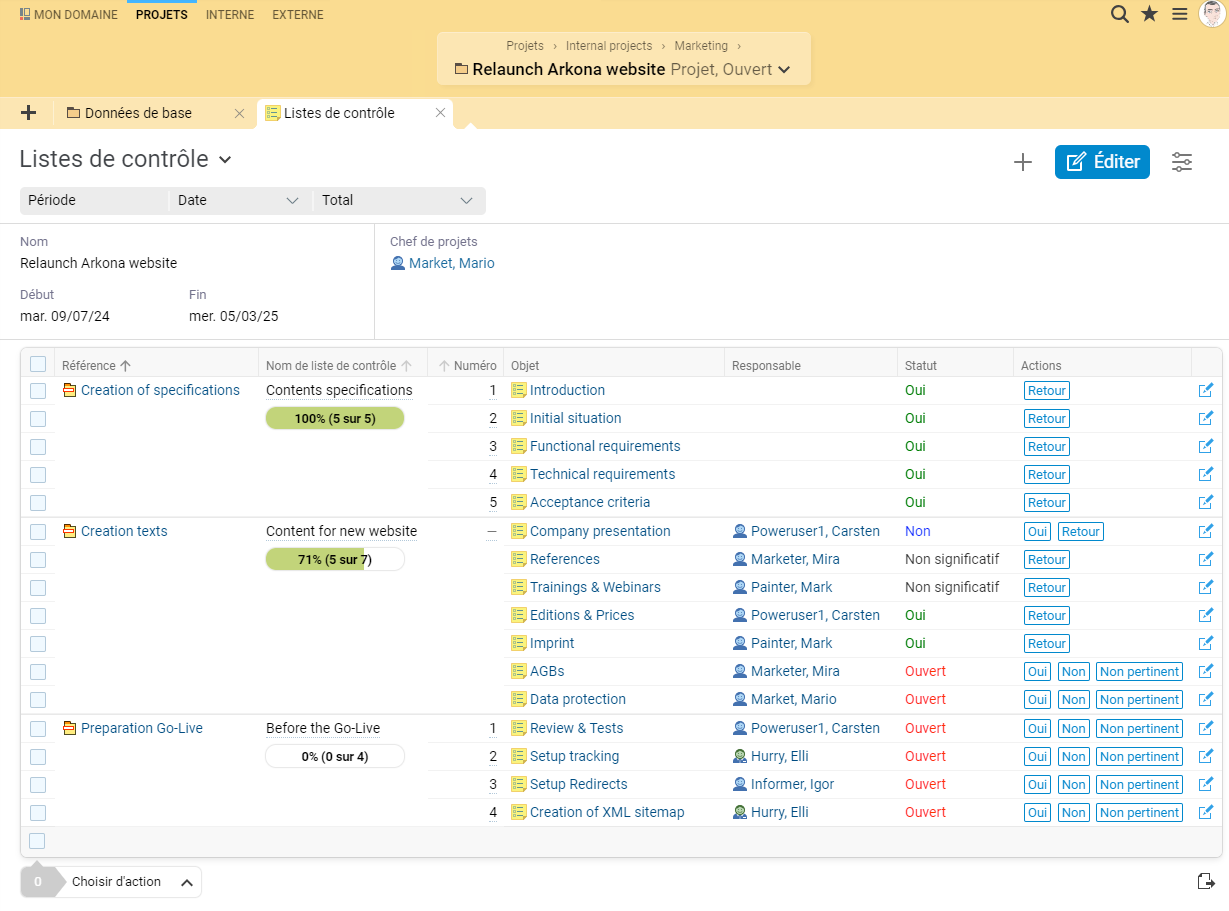Open view settings sliders icon

tap(1182, 162)
